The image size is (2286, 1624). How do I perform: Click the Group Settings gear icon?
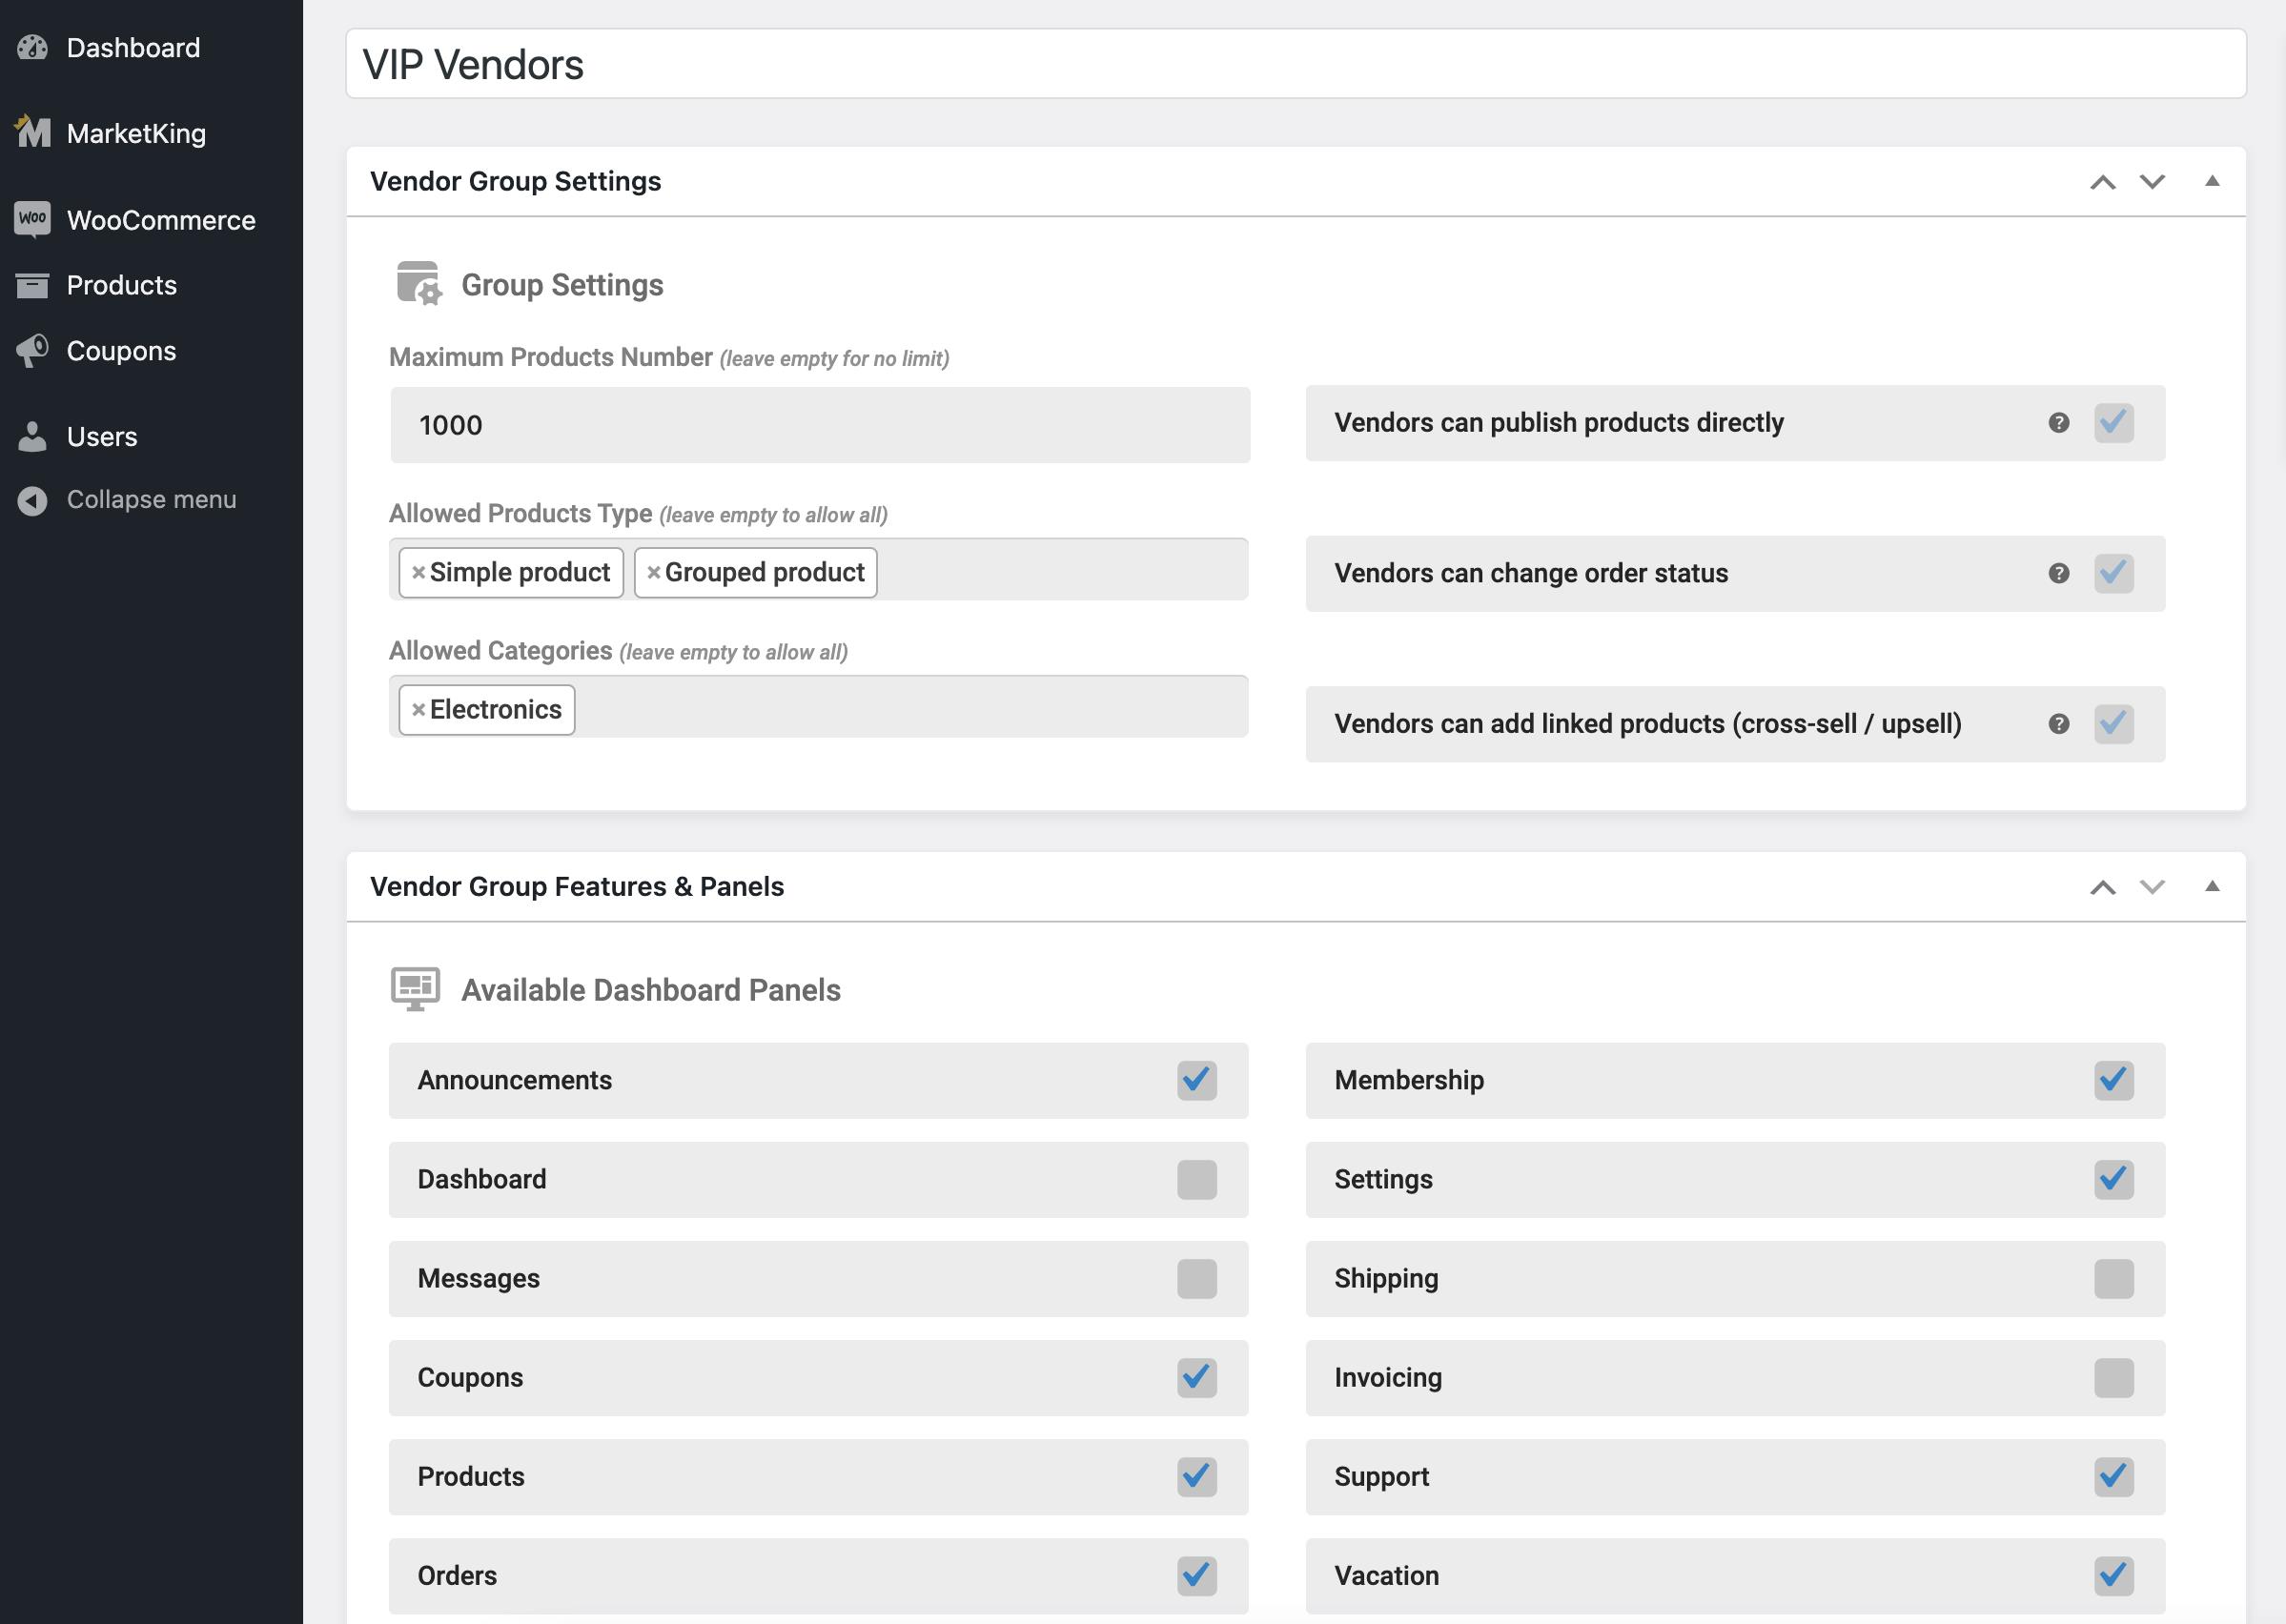point(418,284)
